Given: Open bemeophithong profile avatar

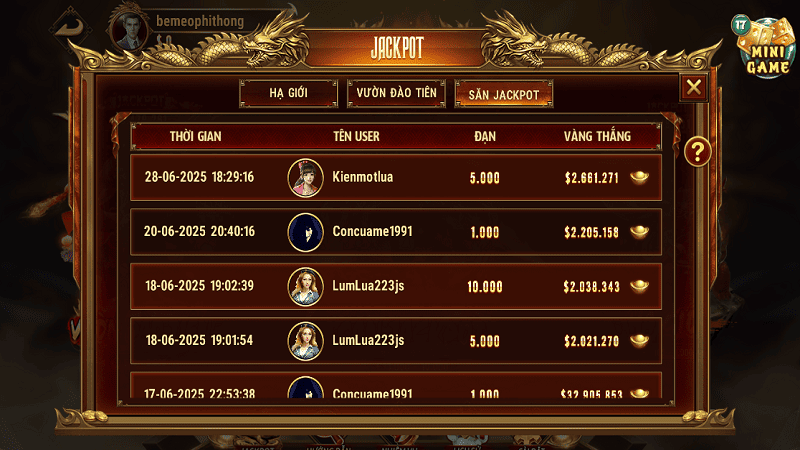Looking at the screenshot, I should (130, 30).
